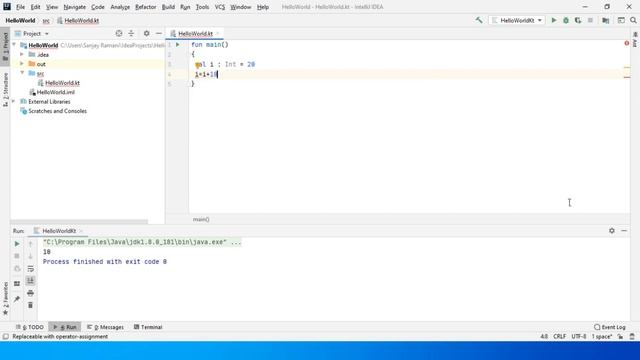Open the HelloWorldKt run configuration dropdown

click(517, 20)
